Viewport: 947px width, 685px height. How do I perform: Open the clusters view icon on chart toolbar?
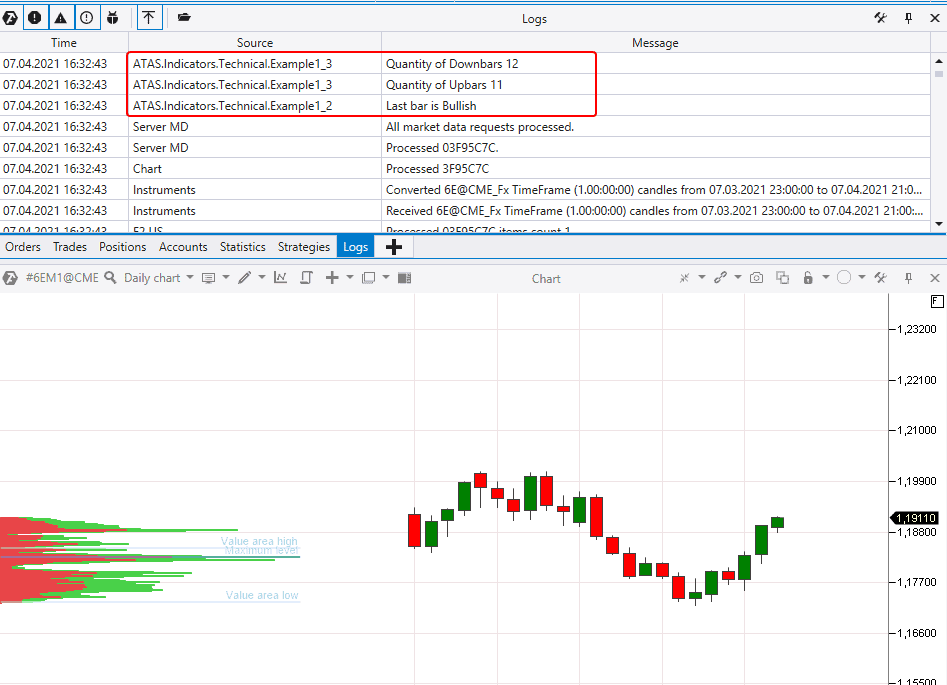402,278
